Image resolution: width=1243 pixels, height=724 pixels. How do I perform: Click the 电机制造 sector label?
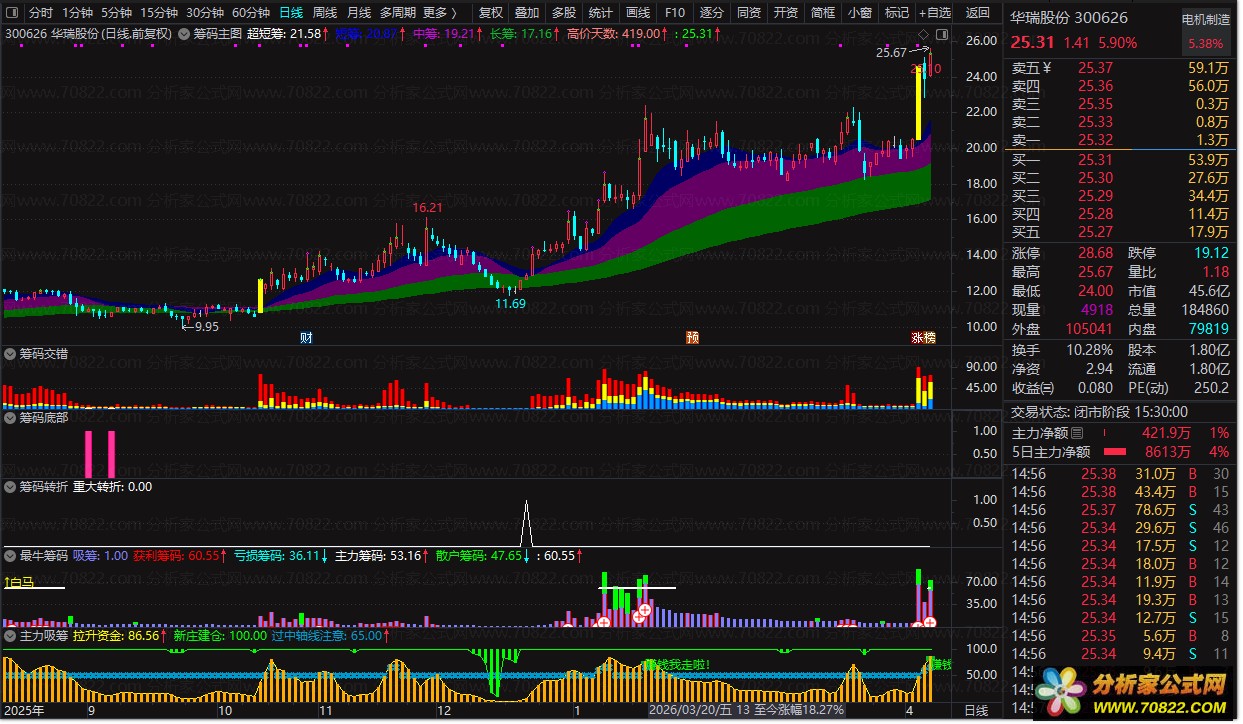1206,19
